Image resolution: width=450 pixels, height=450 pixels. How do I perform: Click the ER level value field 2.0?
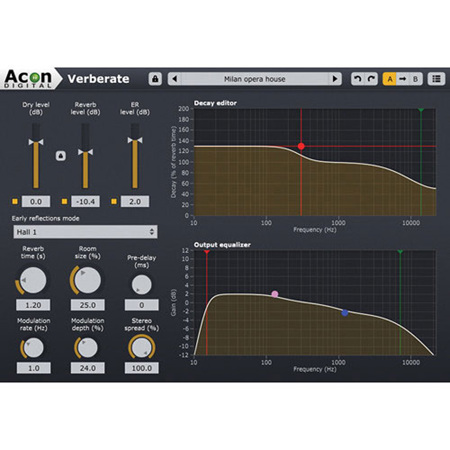135,201
